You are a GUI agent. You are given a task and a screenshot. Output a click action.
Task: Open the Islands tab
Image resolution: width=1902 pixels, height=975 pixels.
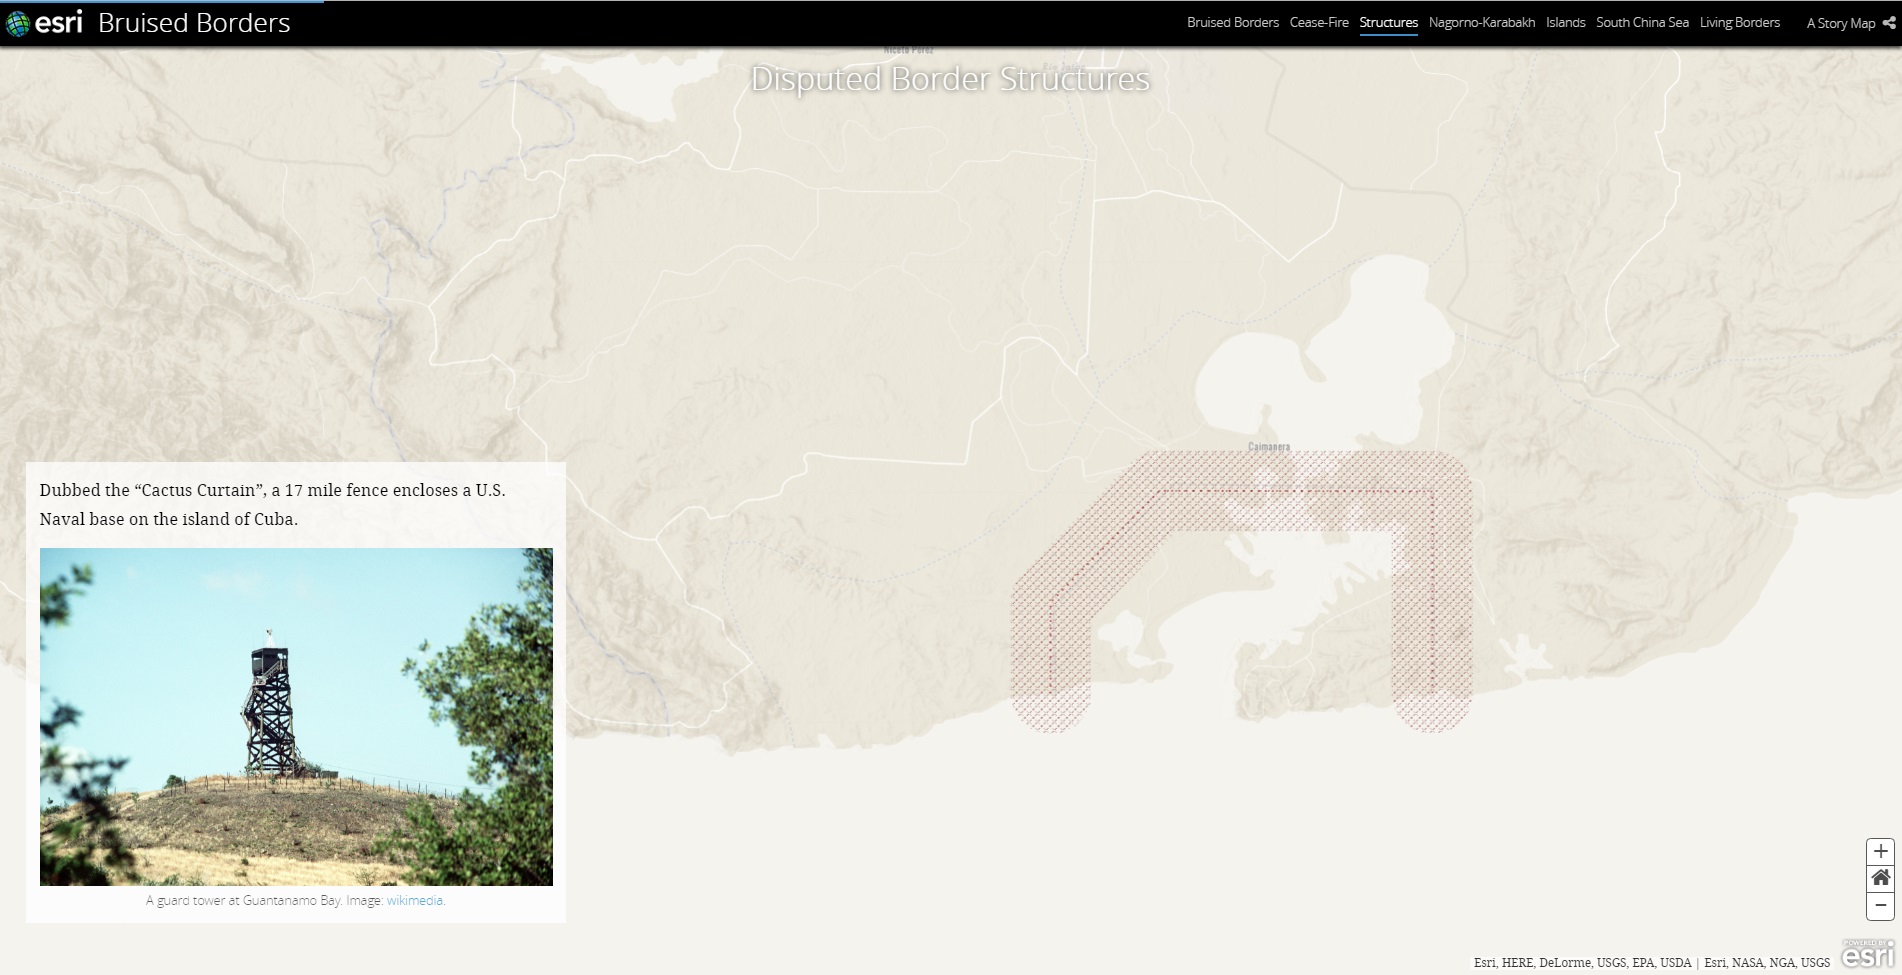click(1565, 22)
